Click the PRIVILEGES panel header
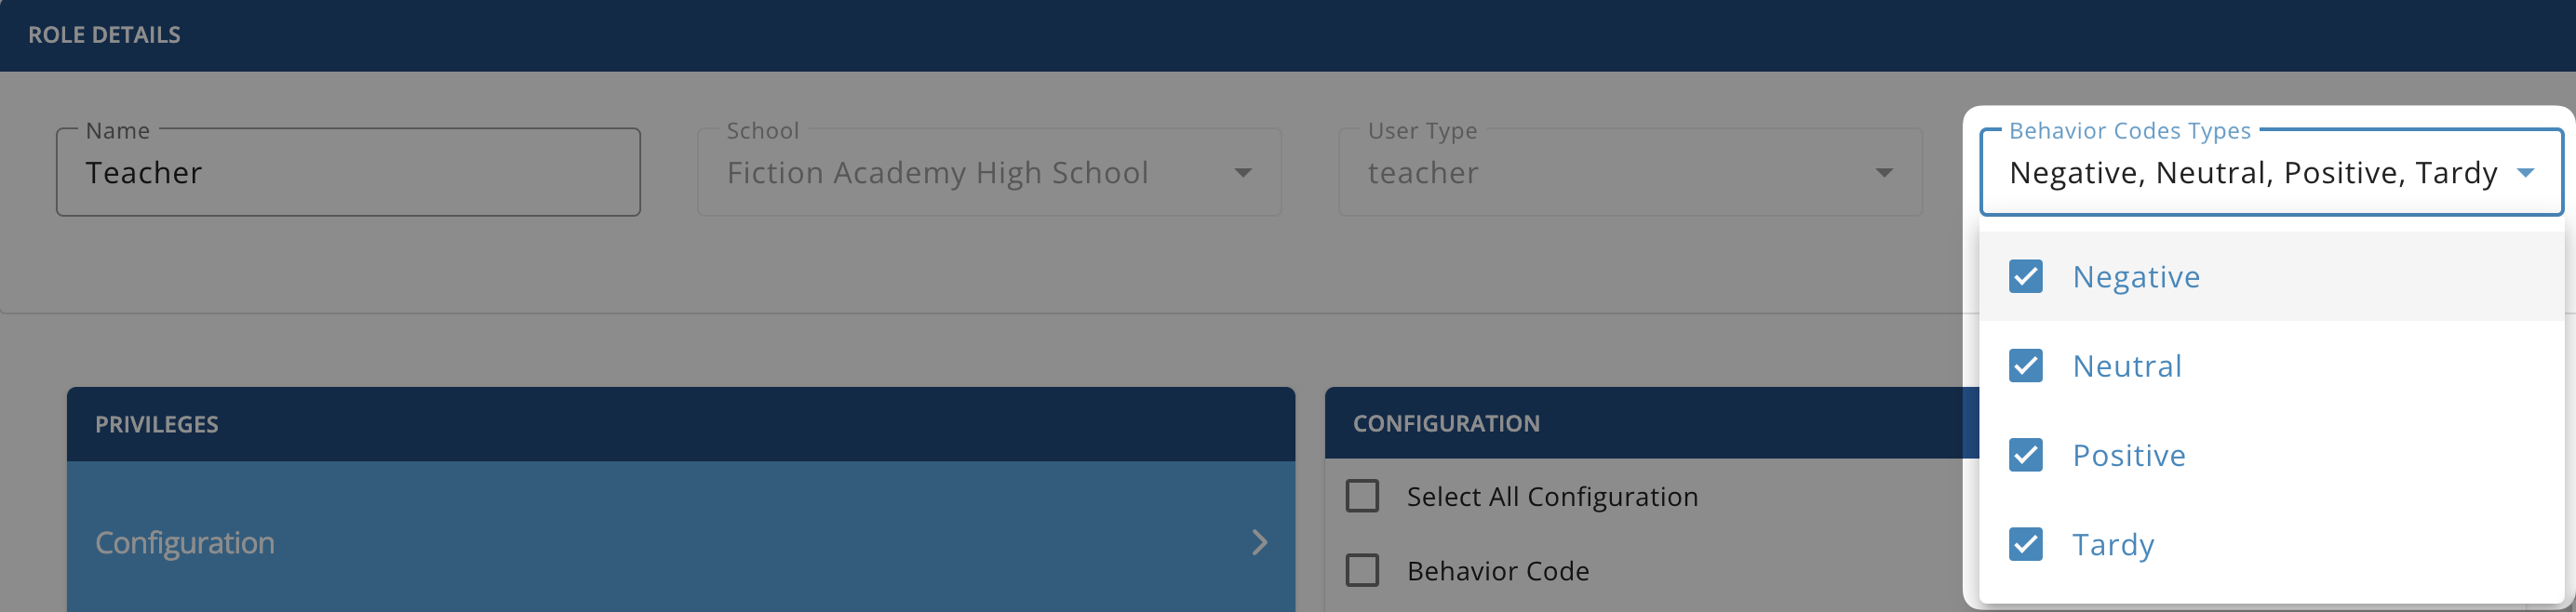The height and width of the screenshot is (612, 2576). 681,424
